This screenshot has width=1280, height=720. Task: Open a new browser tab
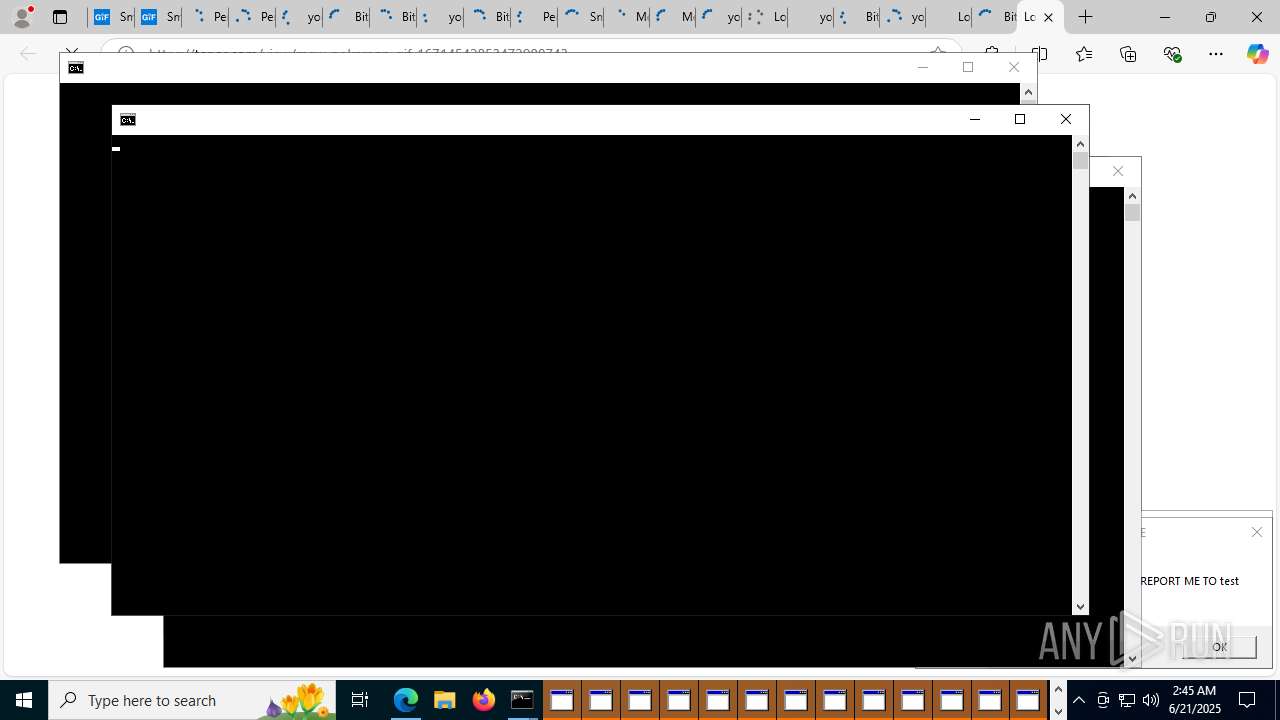(x=1086, y=17)
